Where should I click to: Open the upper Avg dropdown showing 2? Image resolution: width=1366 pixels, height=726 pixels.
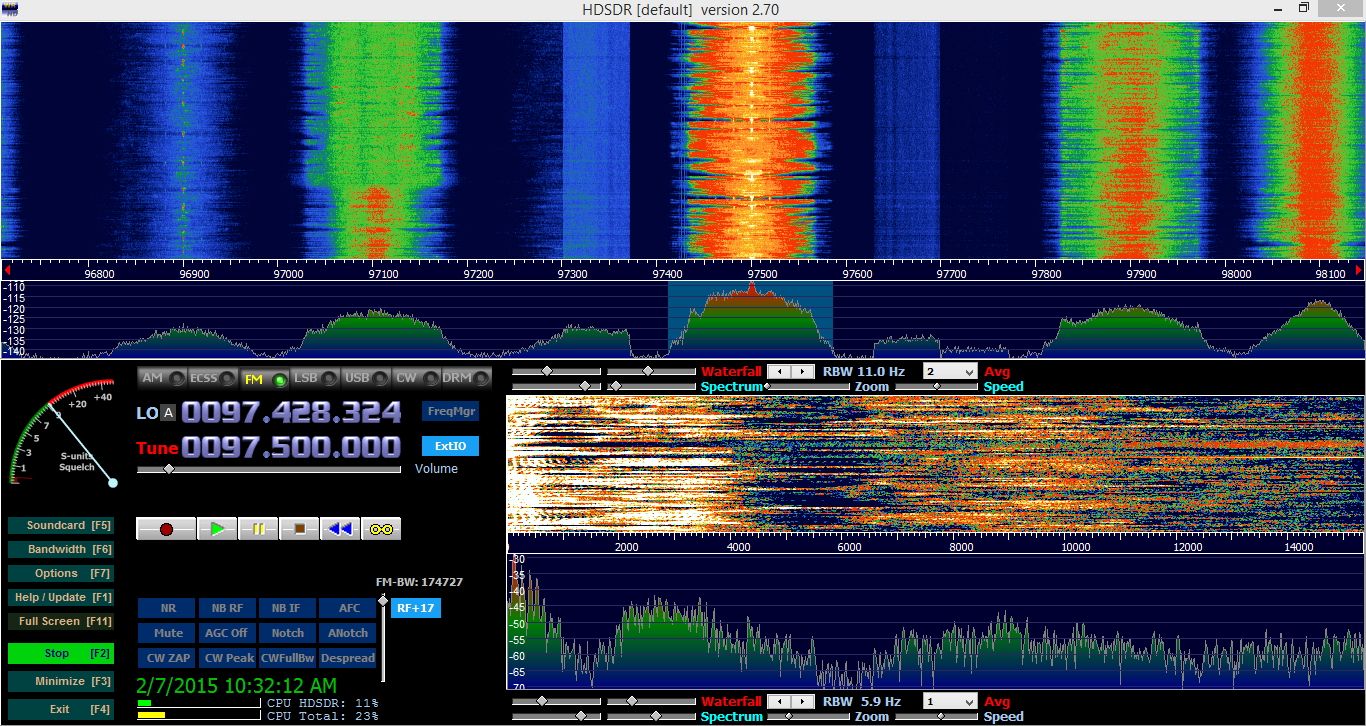[949, 371]
